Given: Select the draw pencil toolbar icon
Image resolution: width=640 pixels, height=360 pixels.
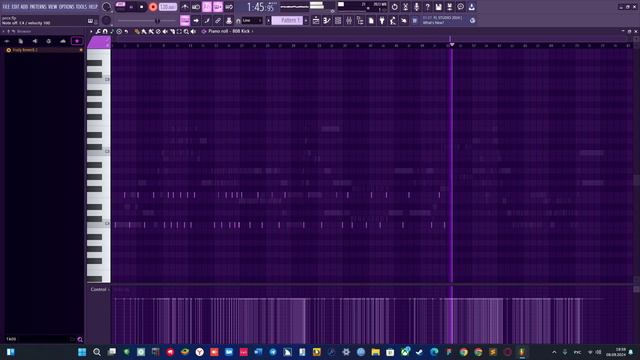Looking at the screenshot, I should 207,20.
